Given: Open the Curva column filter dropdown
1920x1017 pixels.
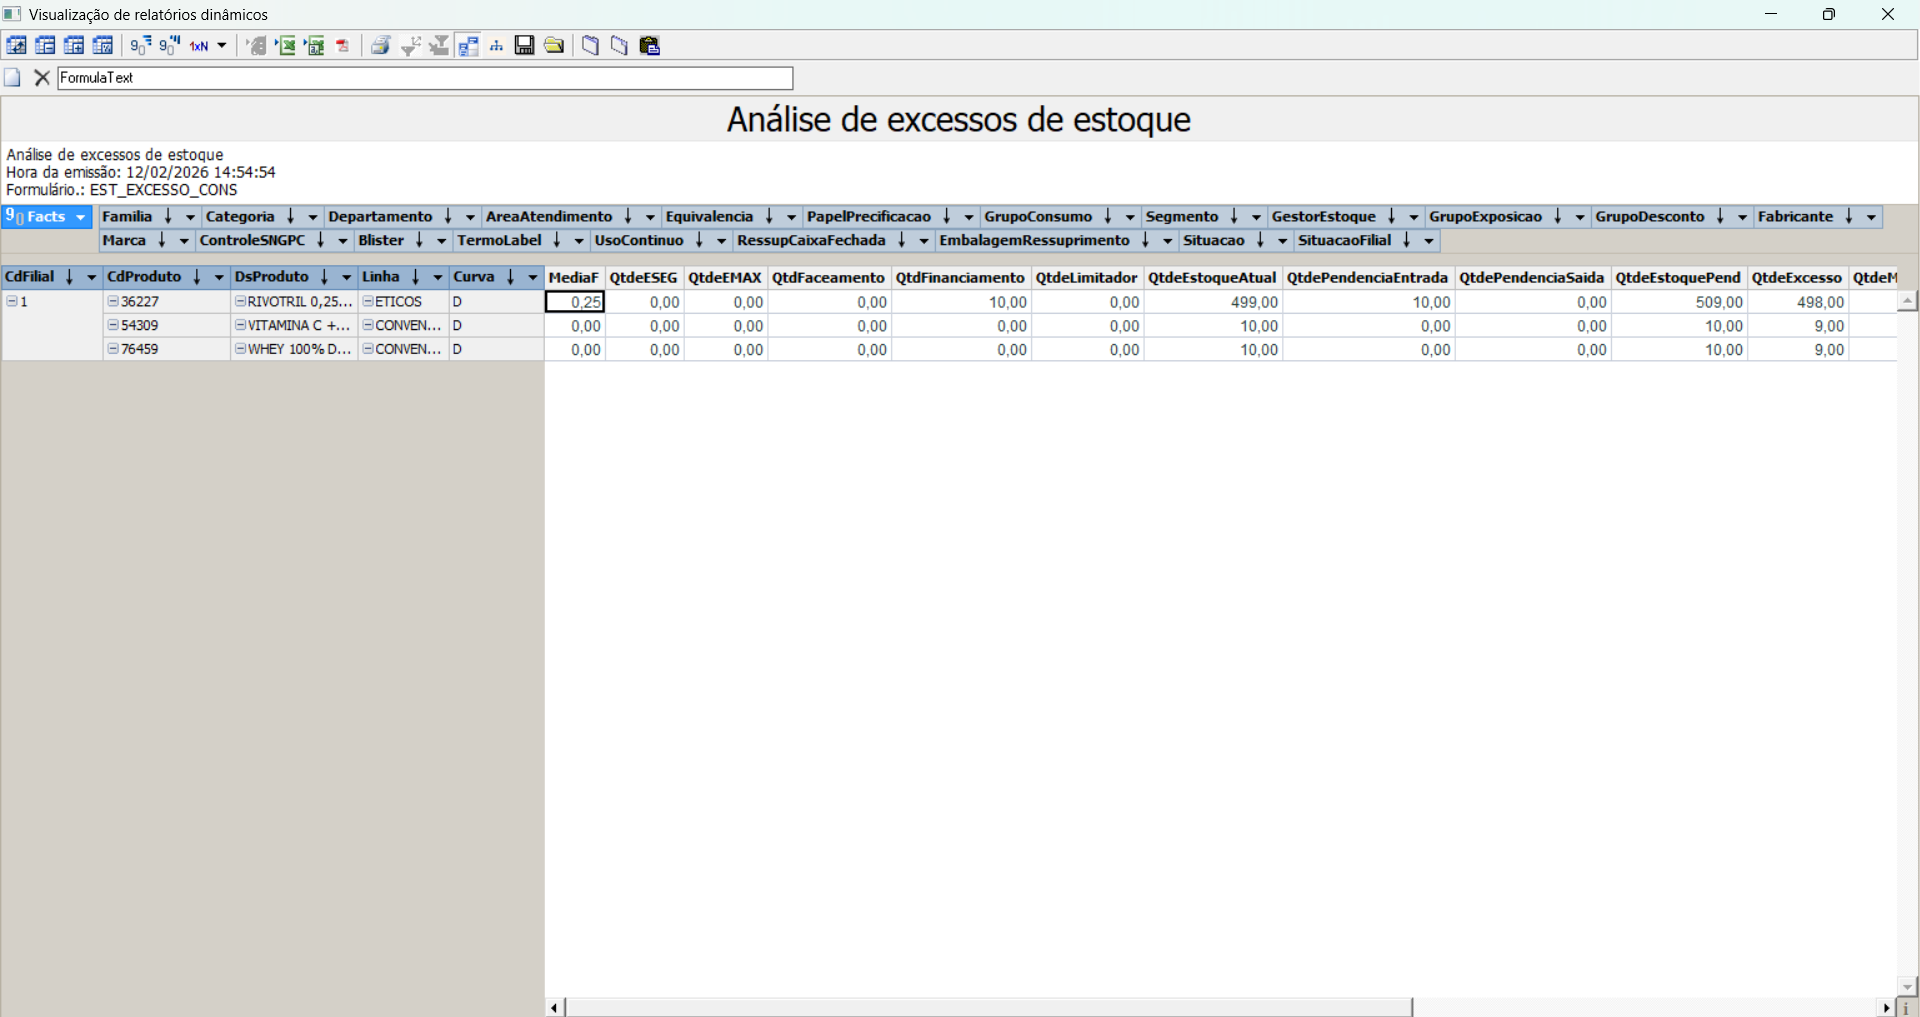Looking at the screenshot, I should pos(533,277).
